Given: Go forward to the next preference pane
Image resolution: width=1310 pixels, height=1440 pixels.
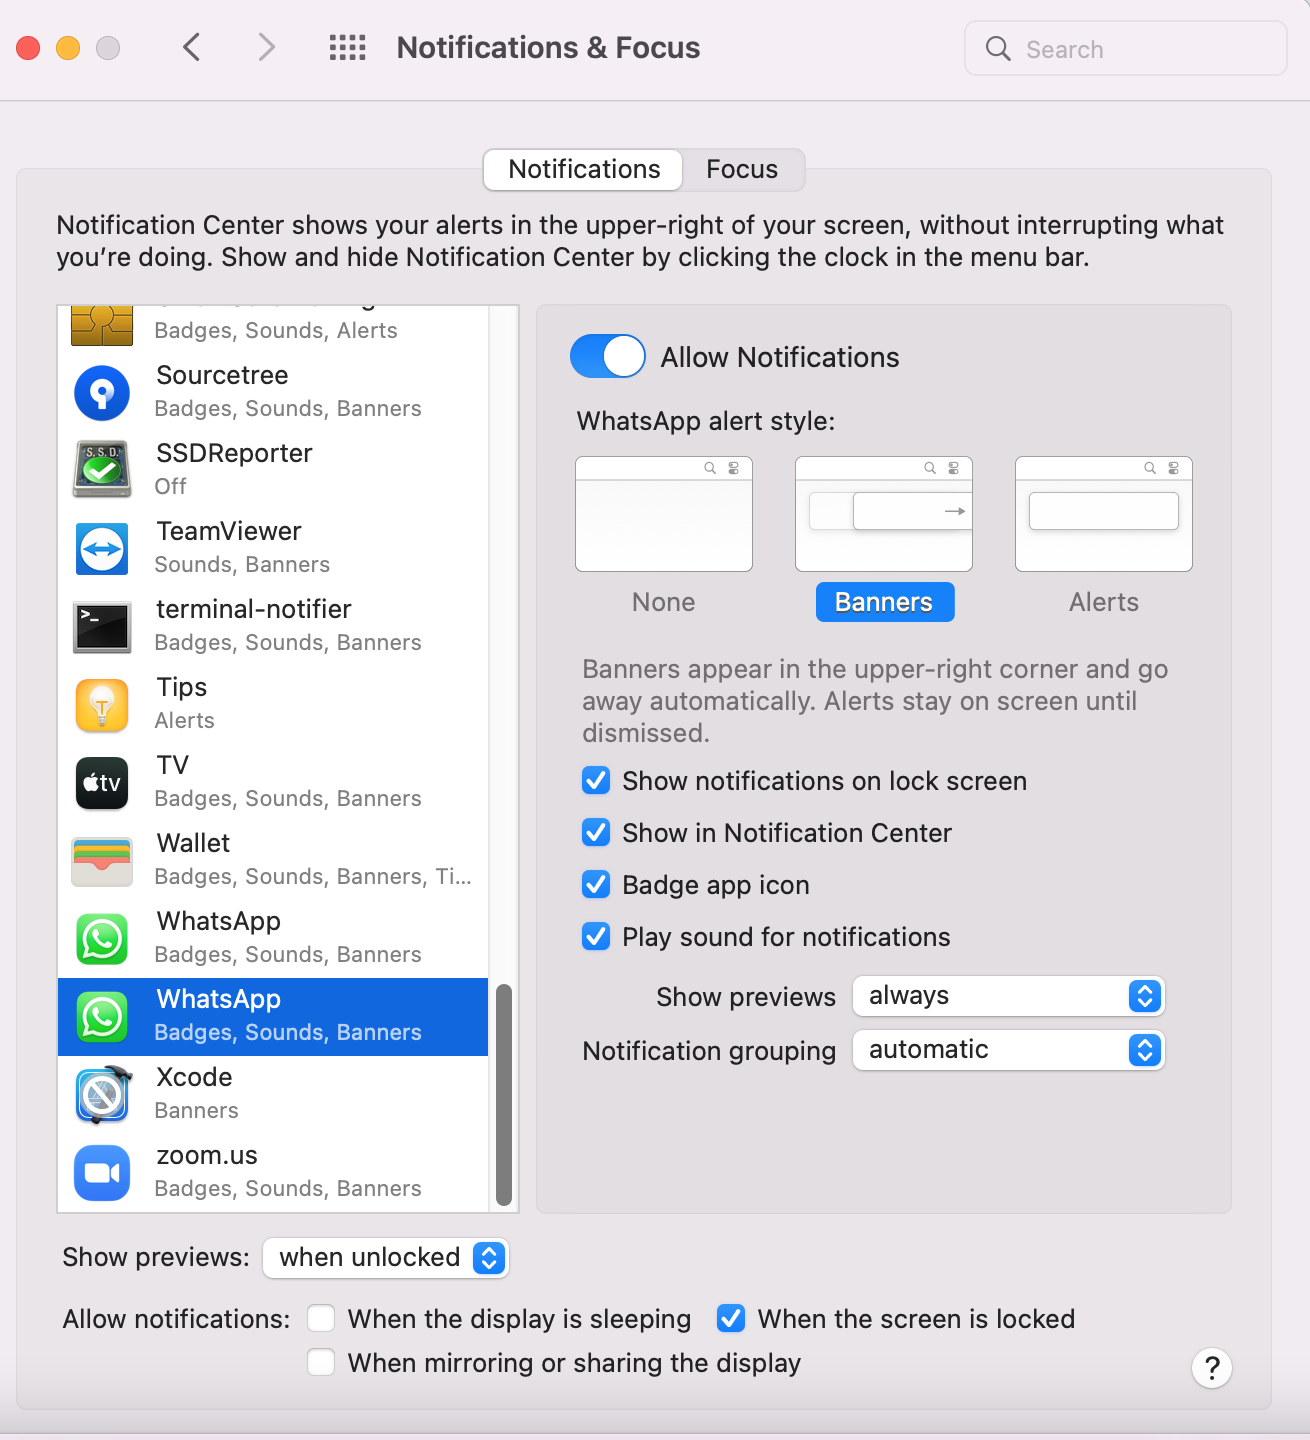Looking at the screenshot, I should 266,47.
